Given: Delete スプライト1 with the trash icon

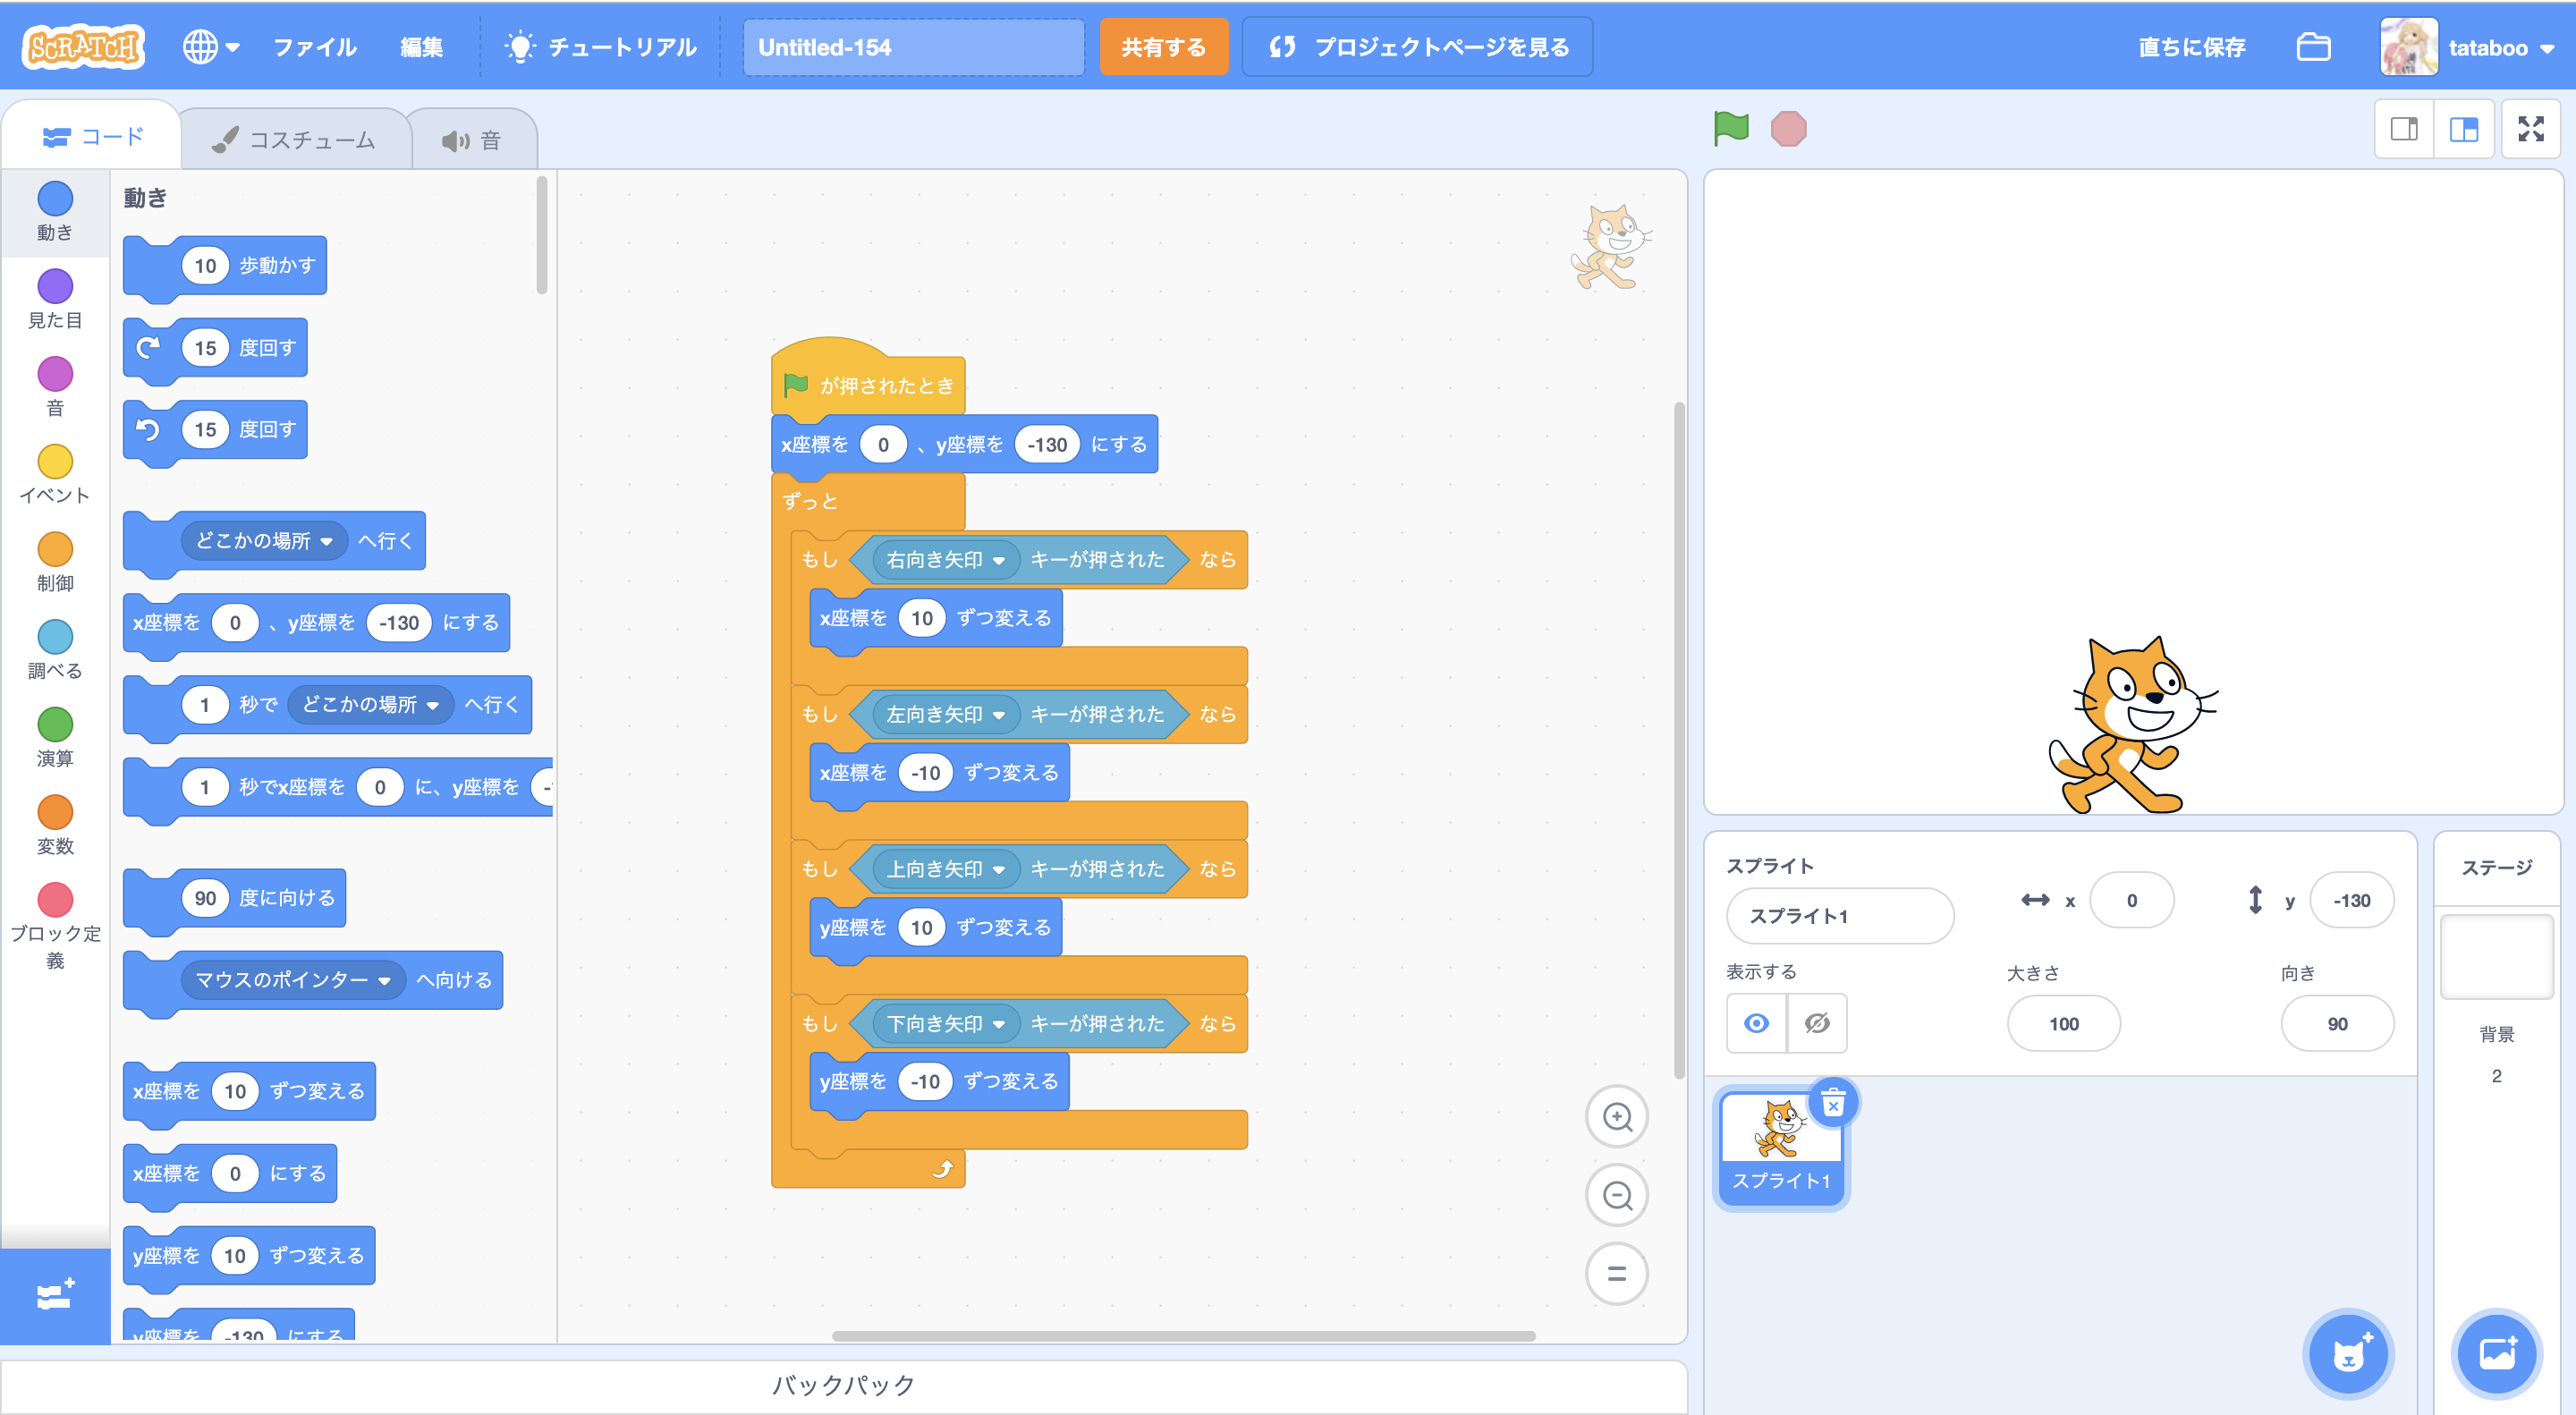Looking at the screenshot, I should (1832, 1104).
